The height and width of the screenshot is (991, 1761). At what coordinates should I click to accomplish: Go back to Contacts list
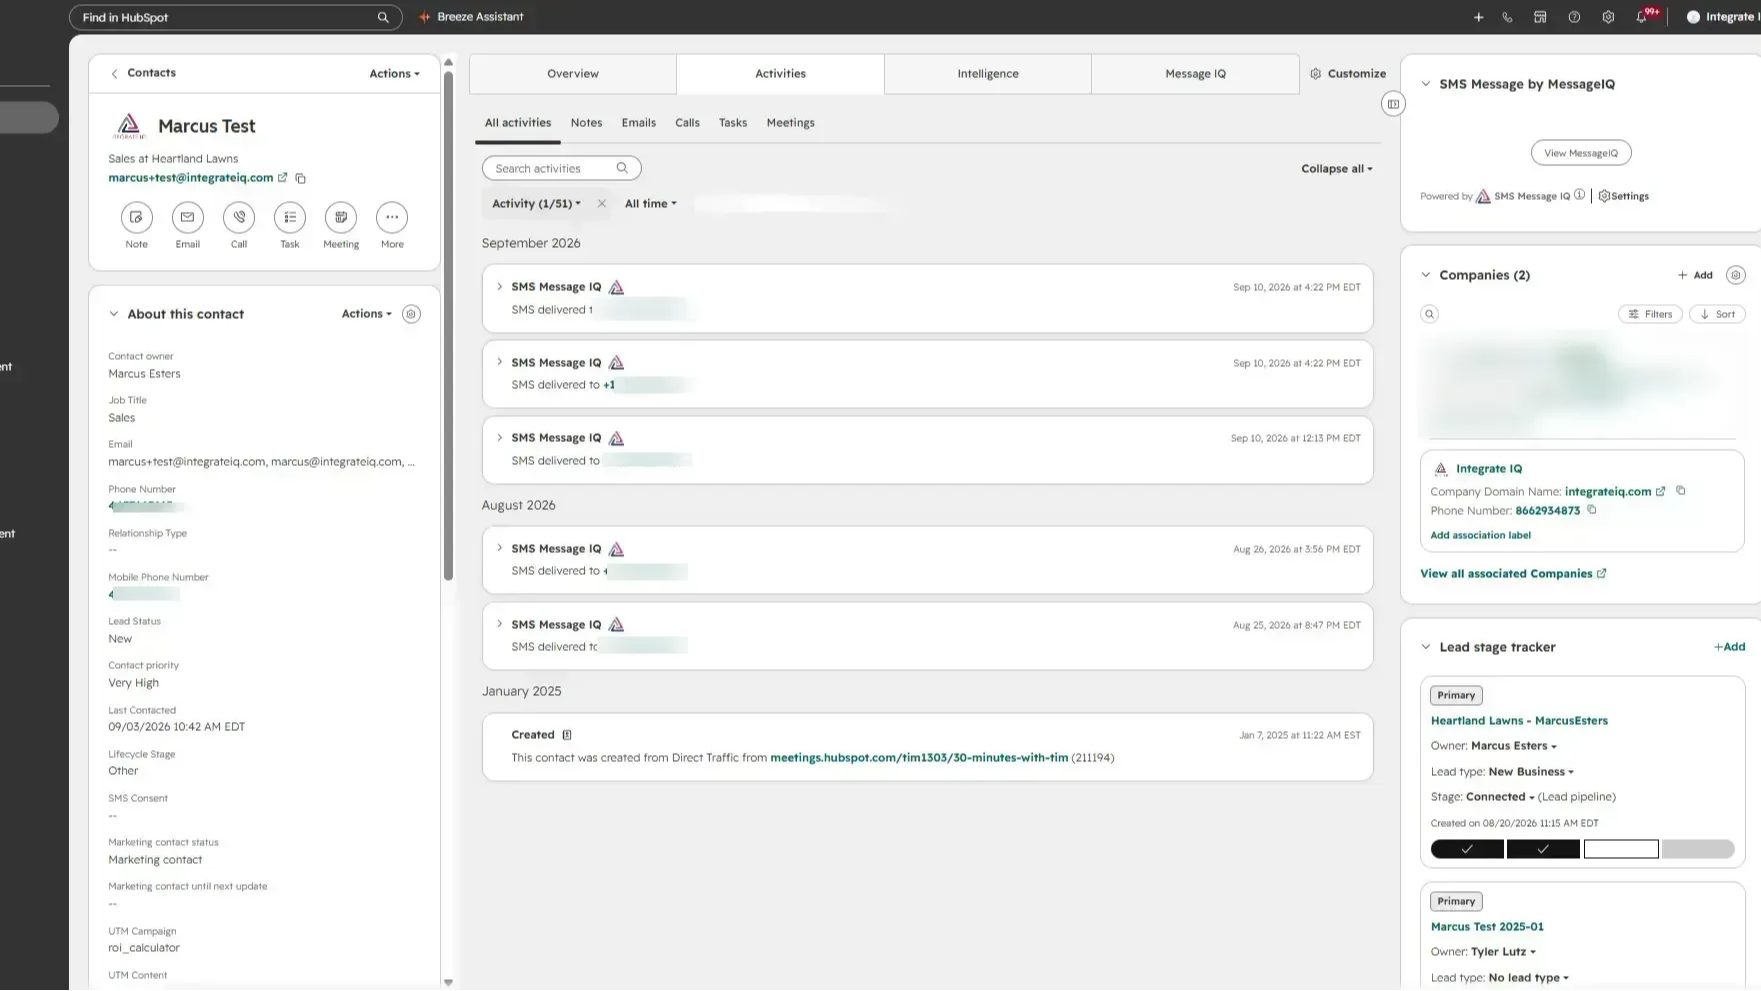143,73
